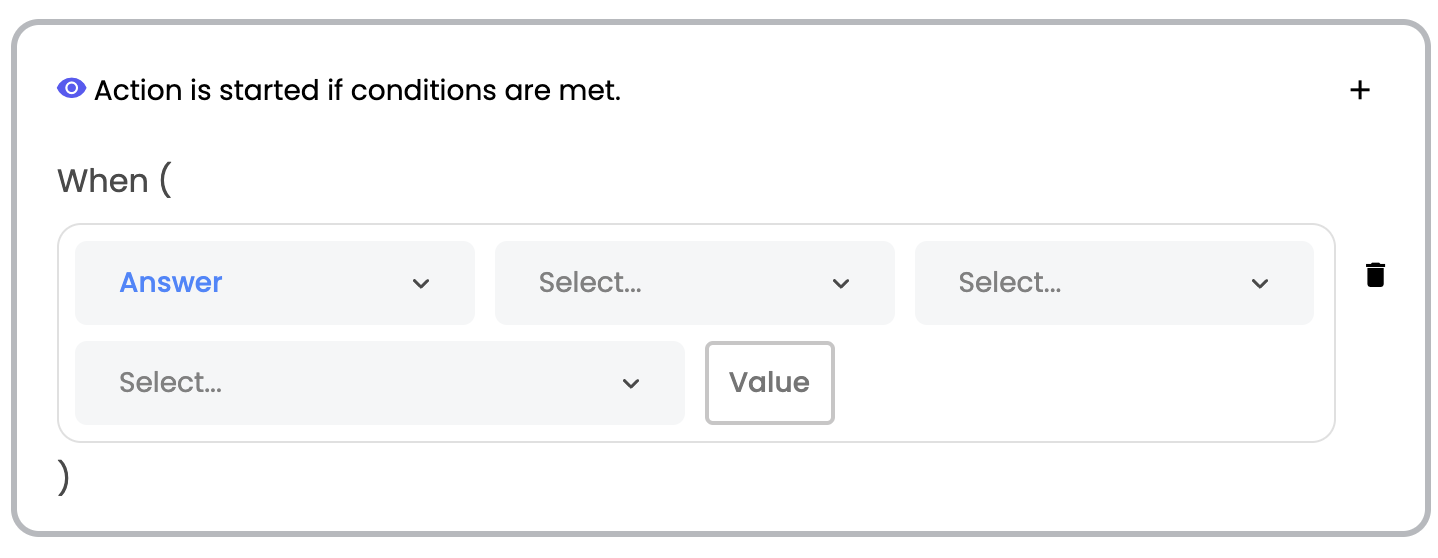Click Select... placeholder text in middle top dropdown
The image size is (1438, 558).
(x=590, y=283)
